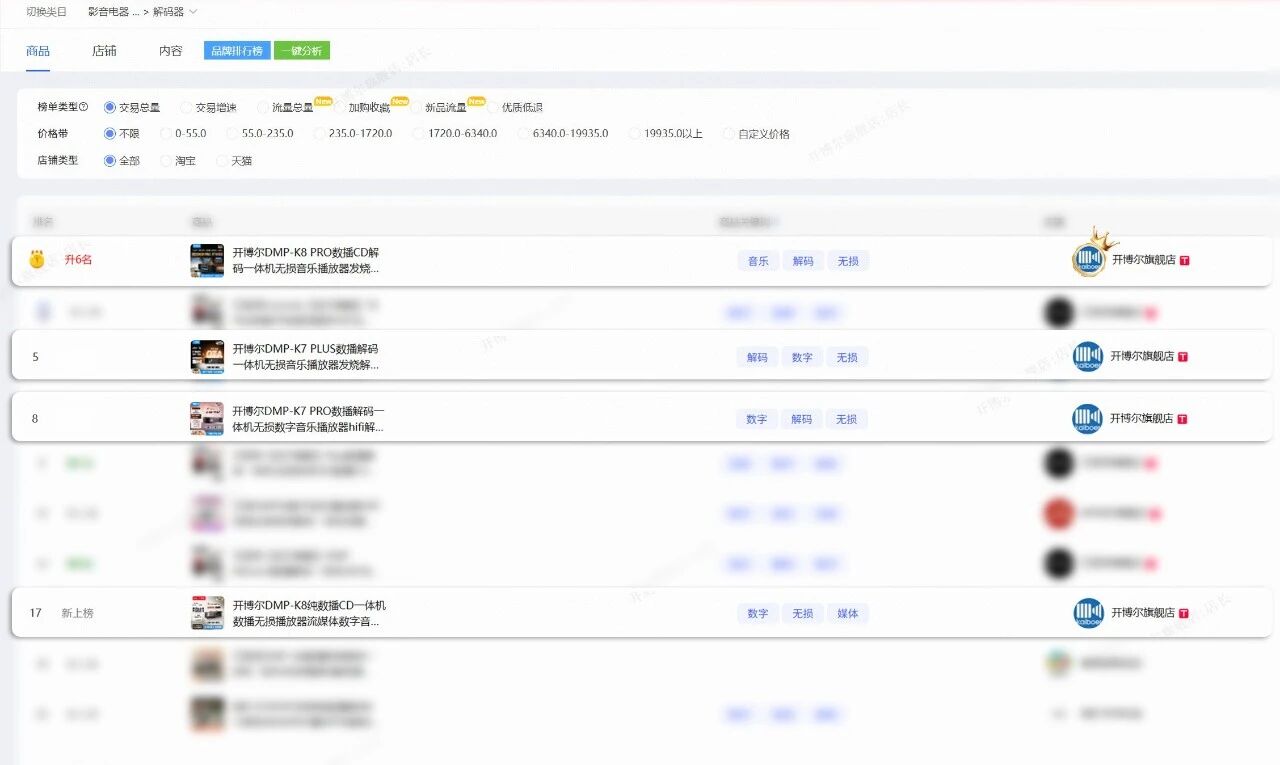Select the 交易增速 ranking type
This screenshot has height=765, width=1280.
coord(209,107)
